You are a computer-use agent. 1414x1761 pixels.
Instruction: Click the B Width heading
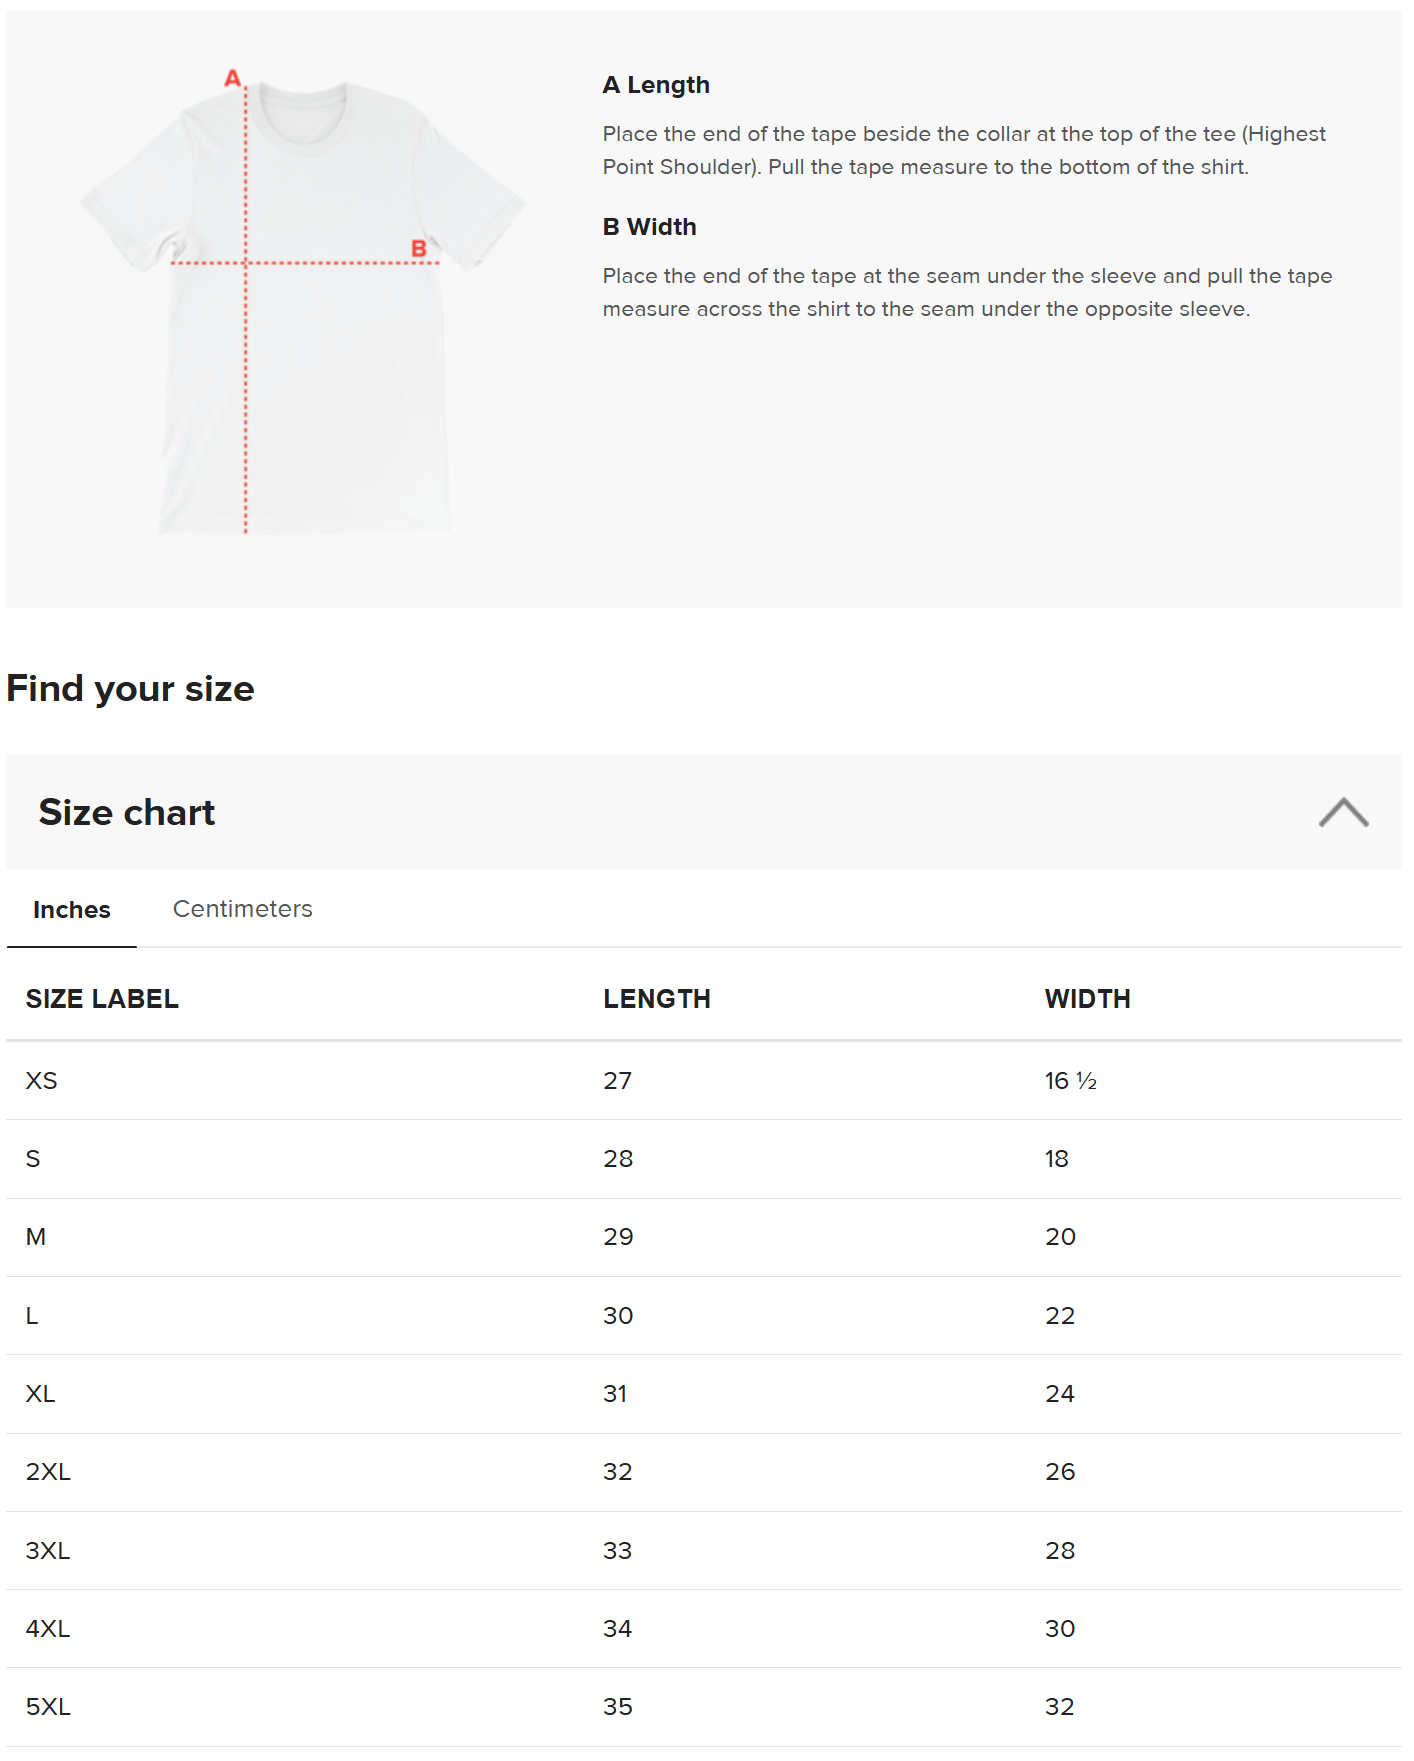pos(649,227)
